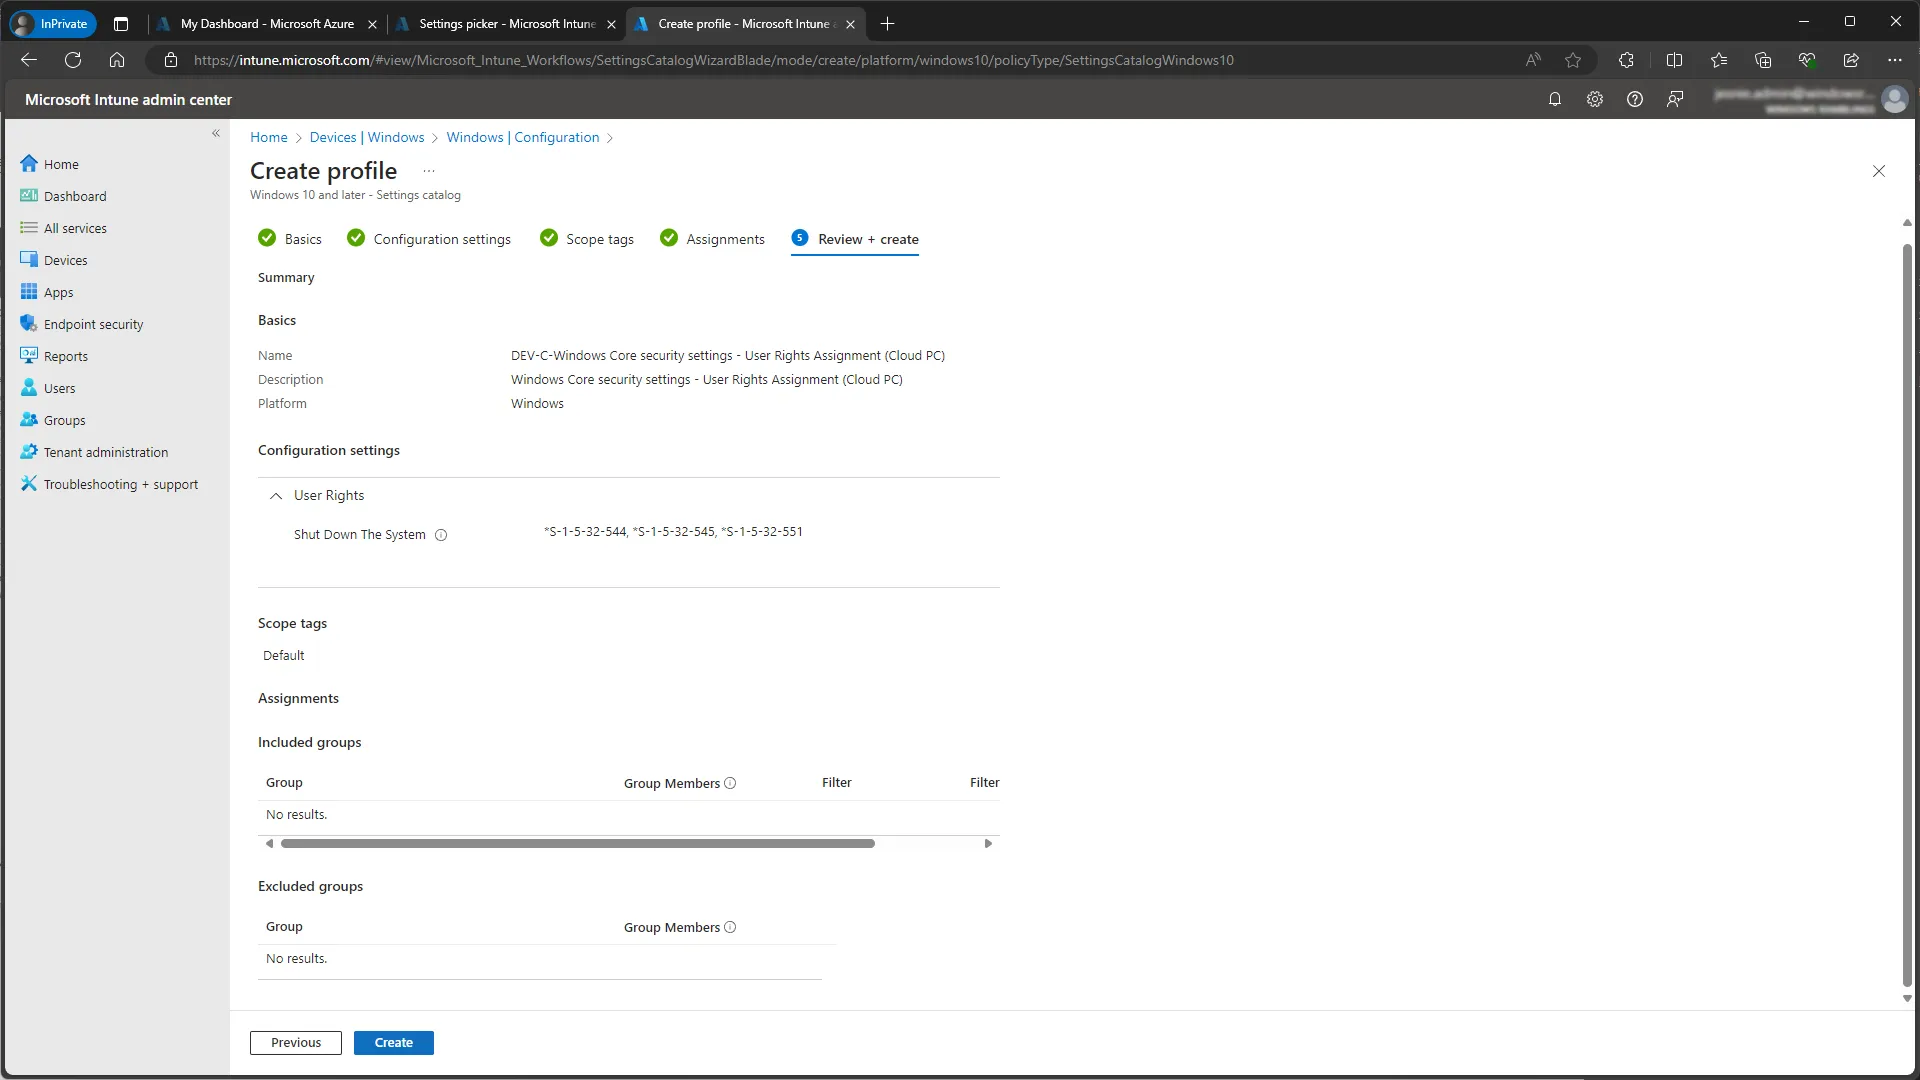Click the SID values text for Shut Down
Image resolution: width=1920 pixels, height=1080 pixels.
pyautogui.click(x=673, y=532)
